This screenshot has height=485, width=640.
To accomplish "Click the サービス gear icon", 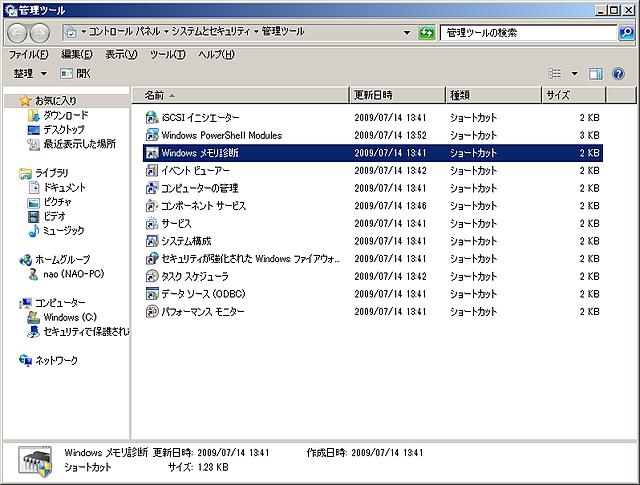I will tap(152, 223).
